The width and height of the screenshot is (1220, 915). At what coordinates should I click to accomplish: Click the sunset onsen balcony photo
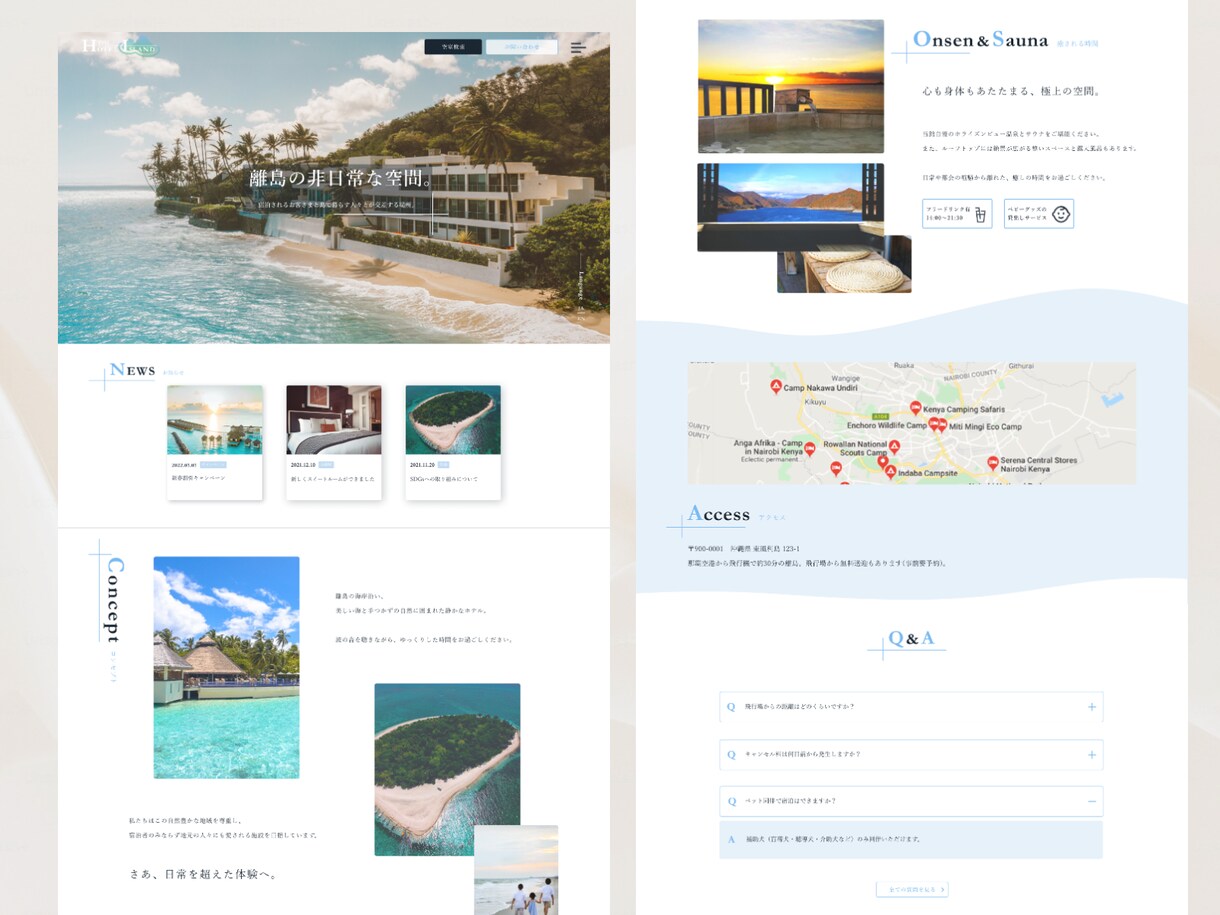(791, 87)
